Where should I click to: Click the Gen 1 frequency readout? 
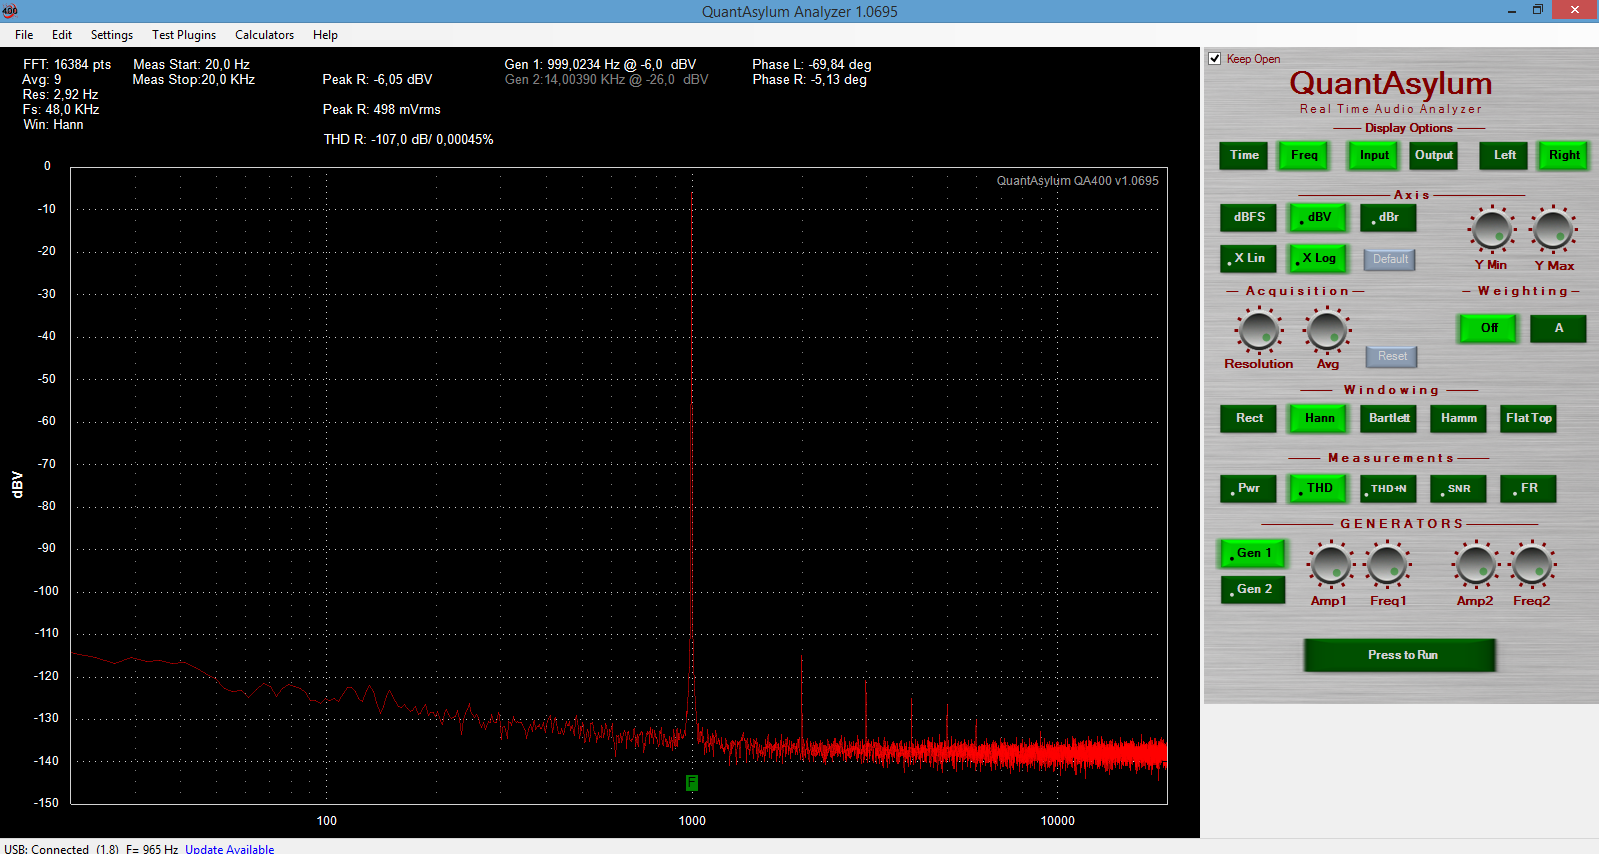[600, 64]
